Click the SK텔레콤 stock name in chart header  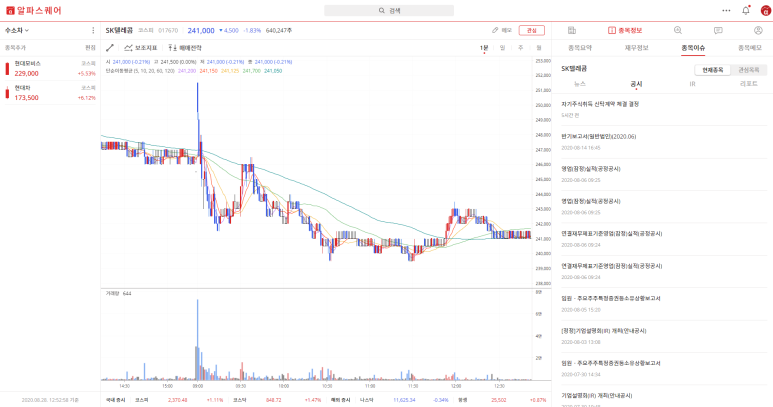click(x=119, y=31)
